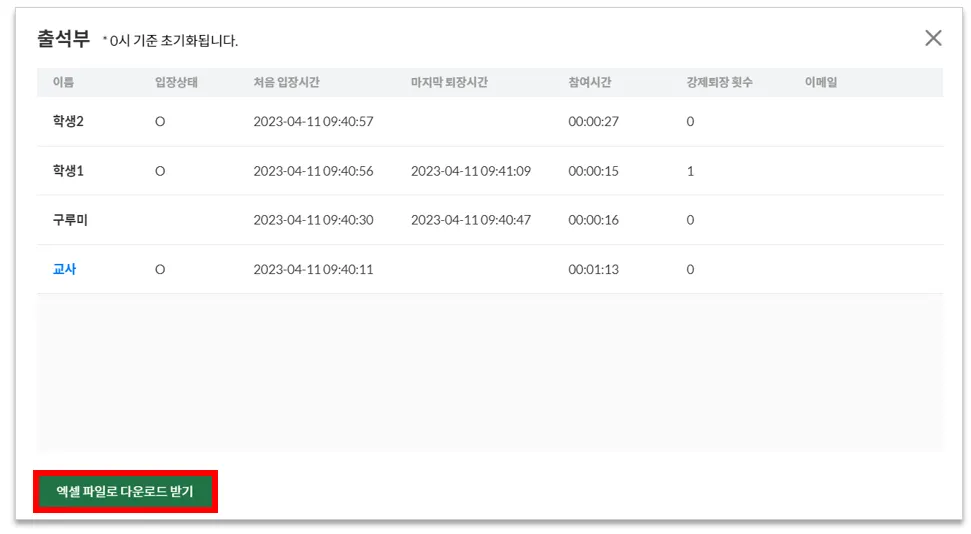Open the 교사 name link
971x534 pixels.
pos(64,269)
